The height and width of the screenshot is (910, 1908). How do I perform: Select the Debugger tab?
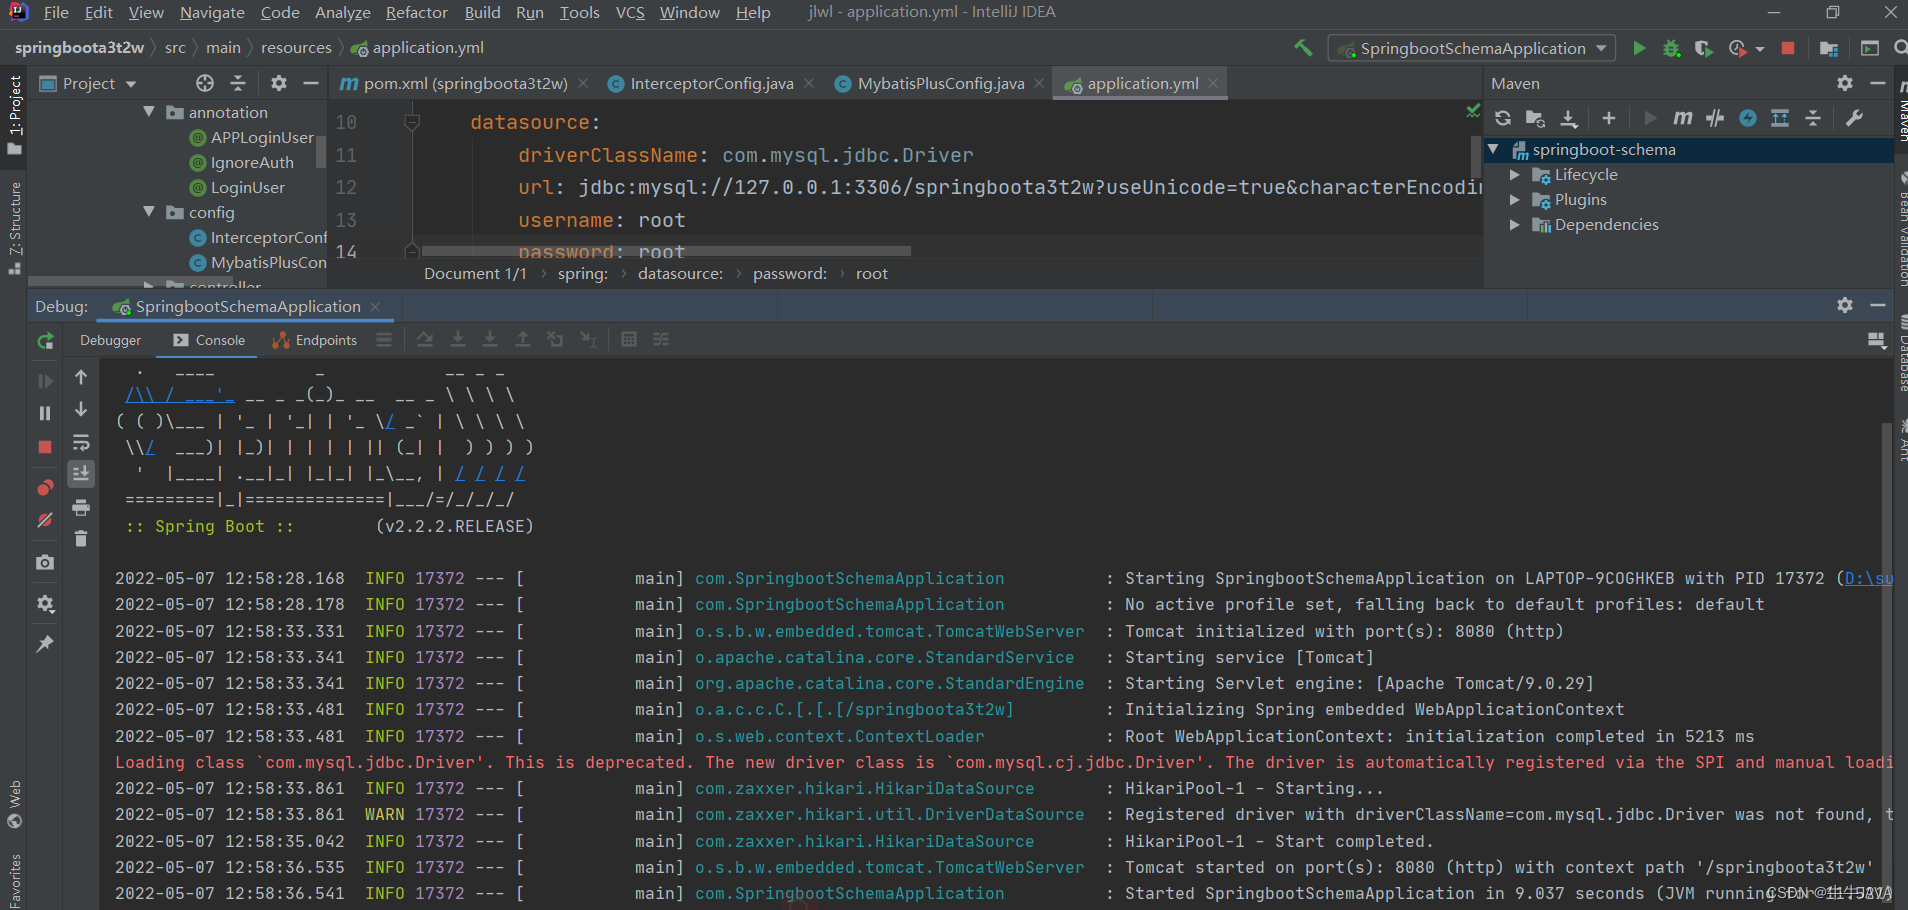click(x=110, y=340)
